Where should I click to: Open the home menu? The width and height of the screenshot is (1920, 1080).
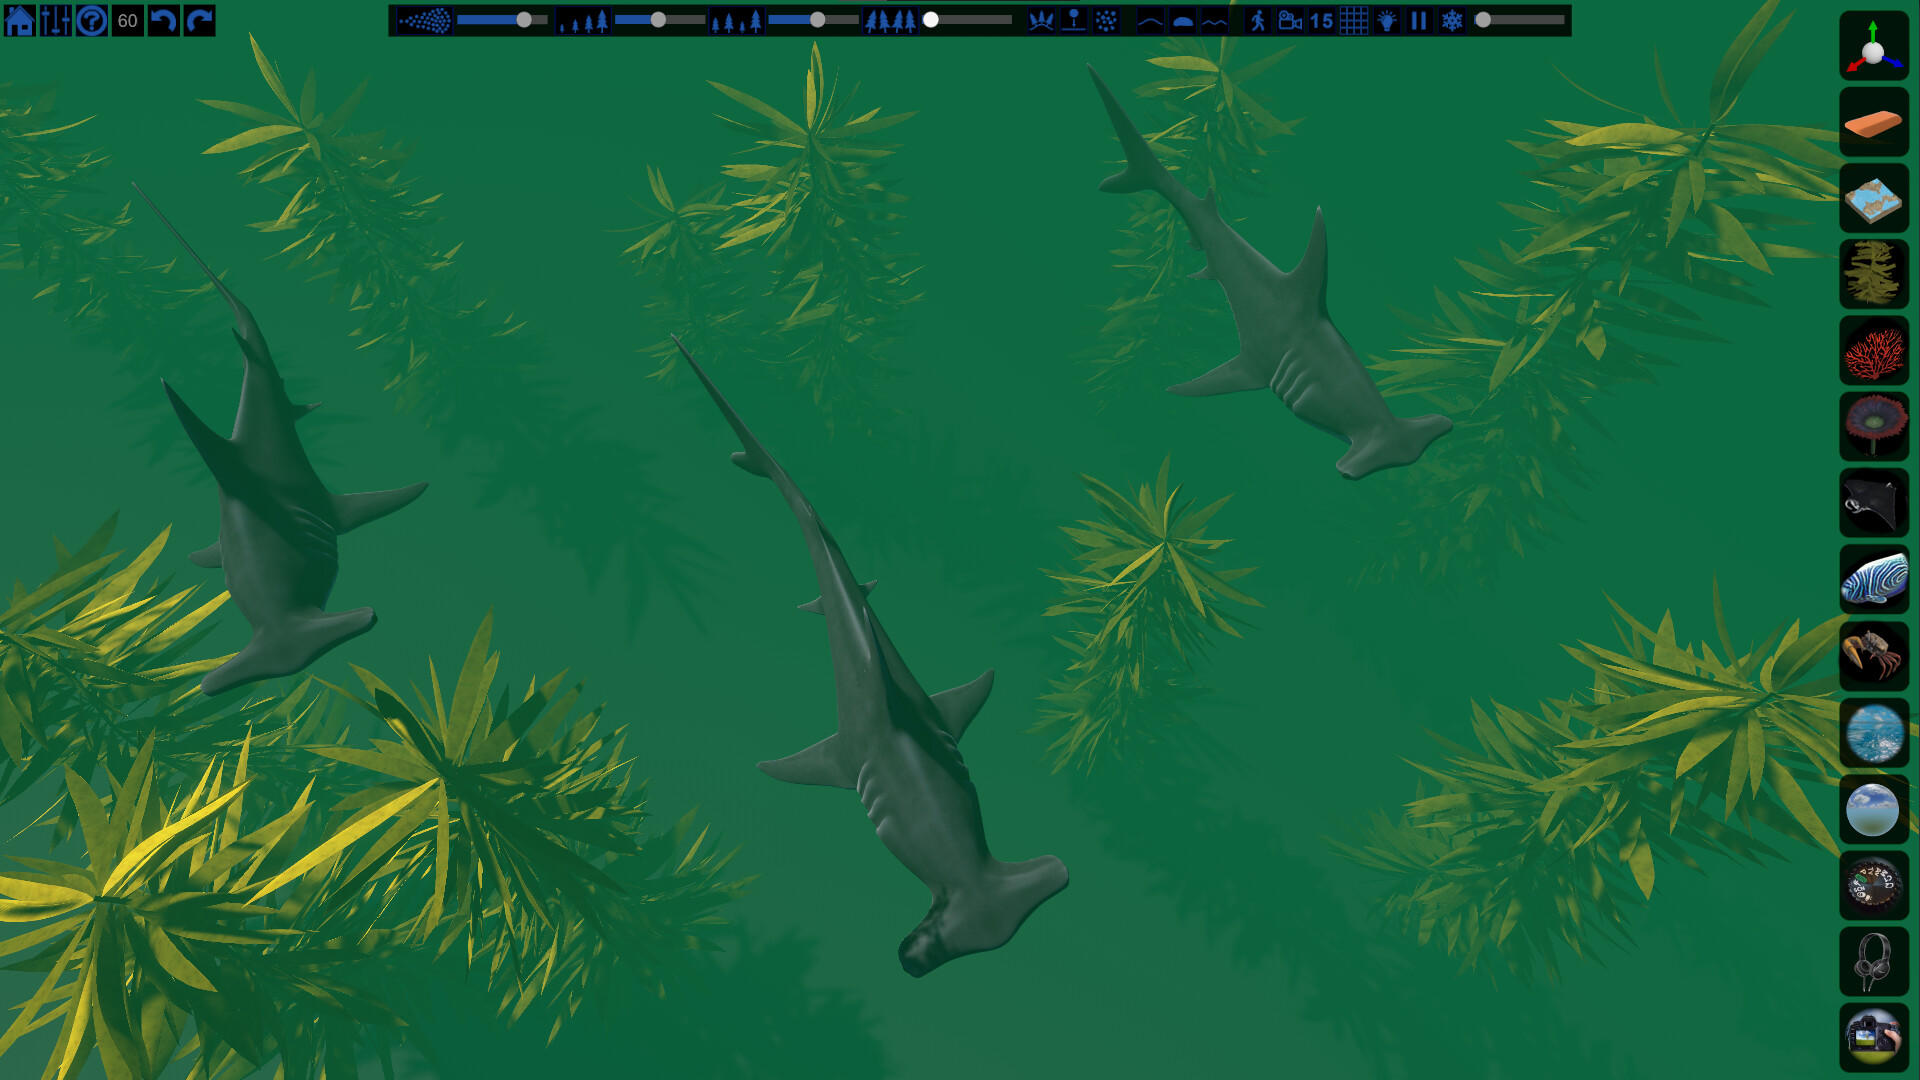tap(19, 18)
